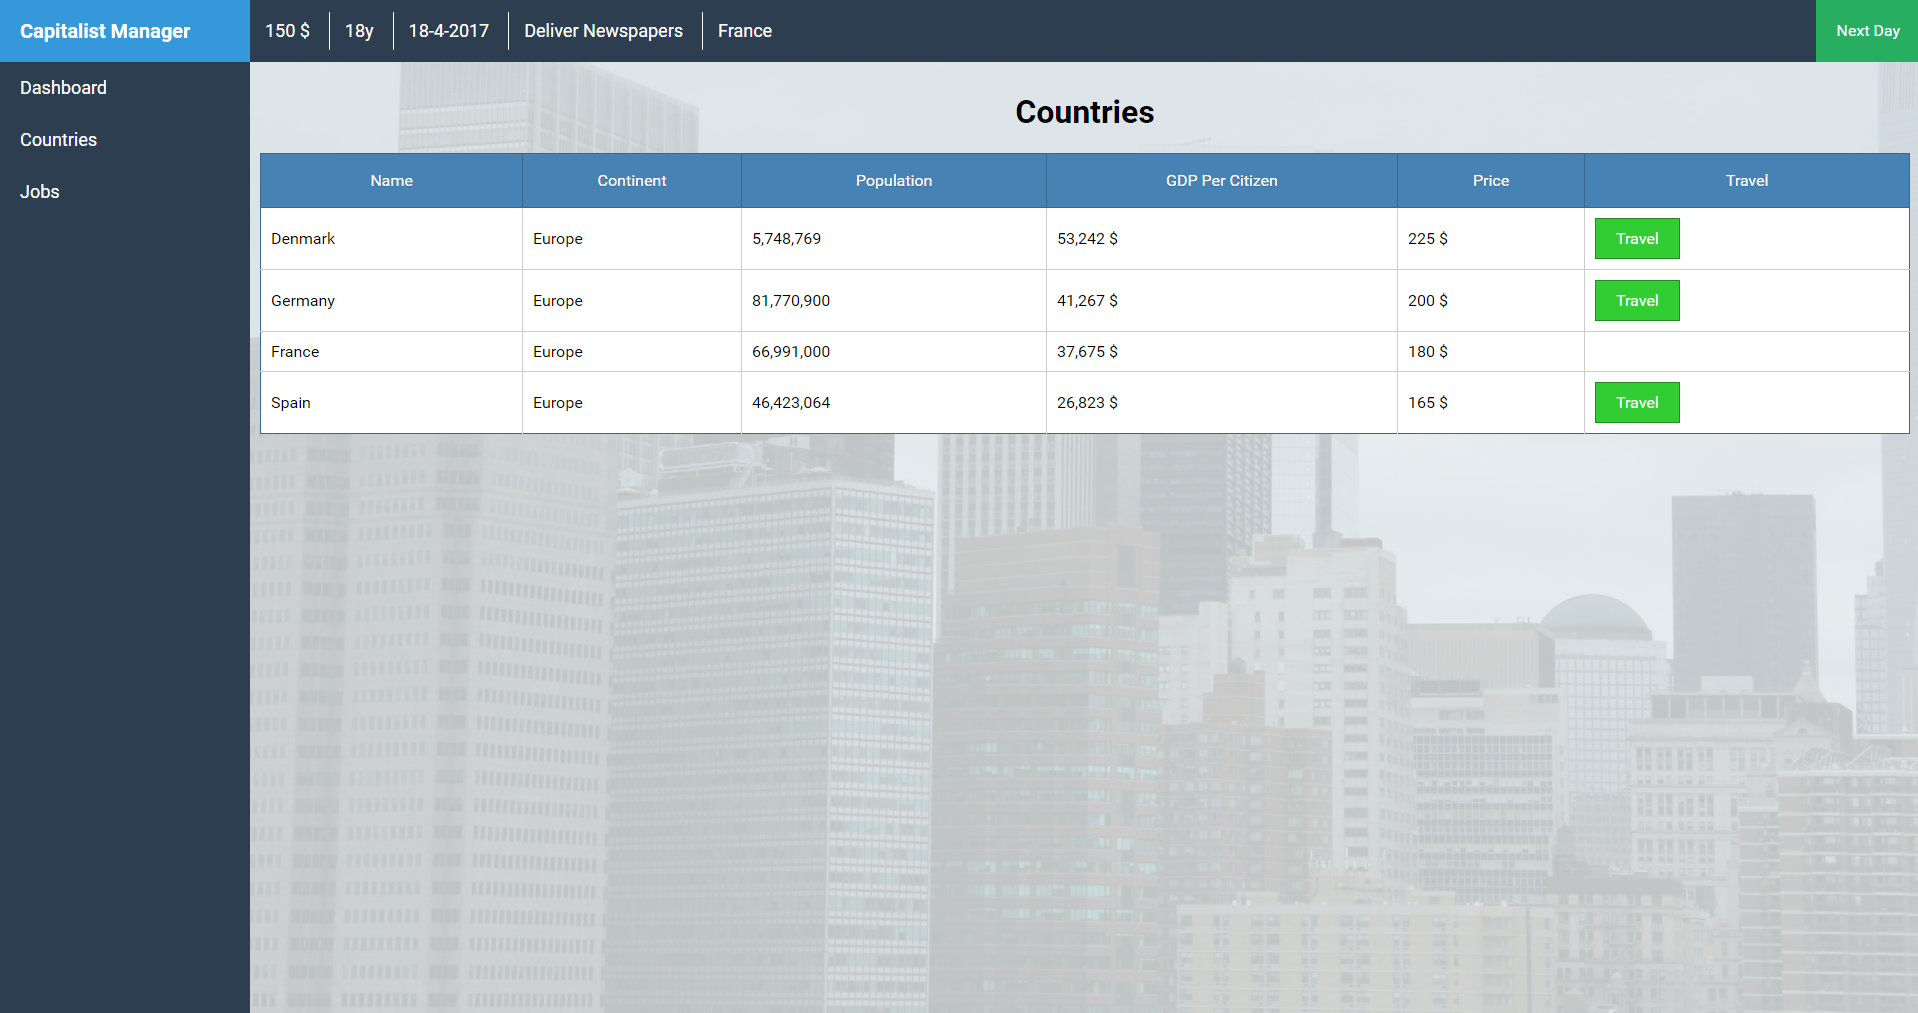Click Europe in the Germany row

558,301
